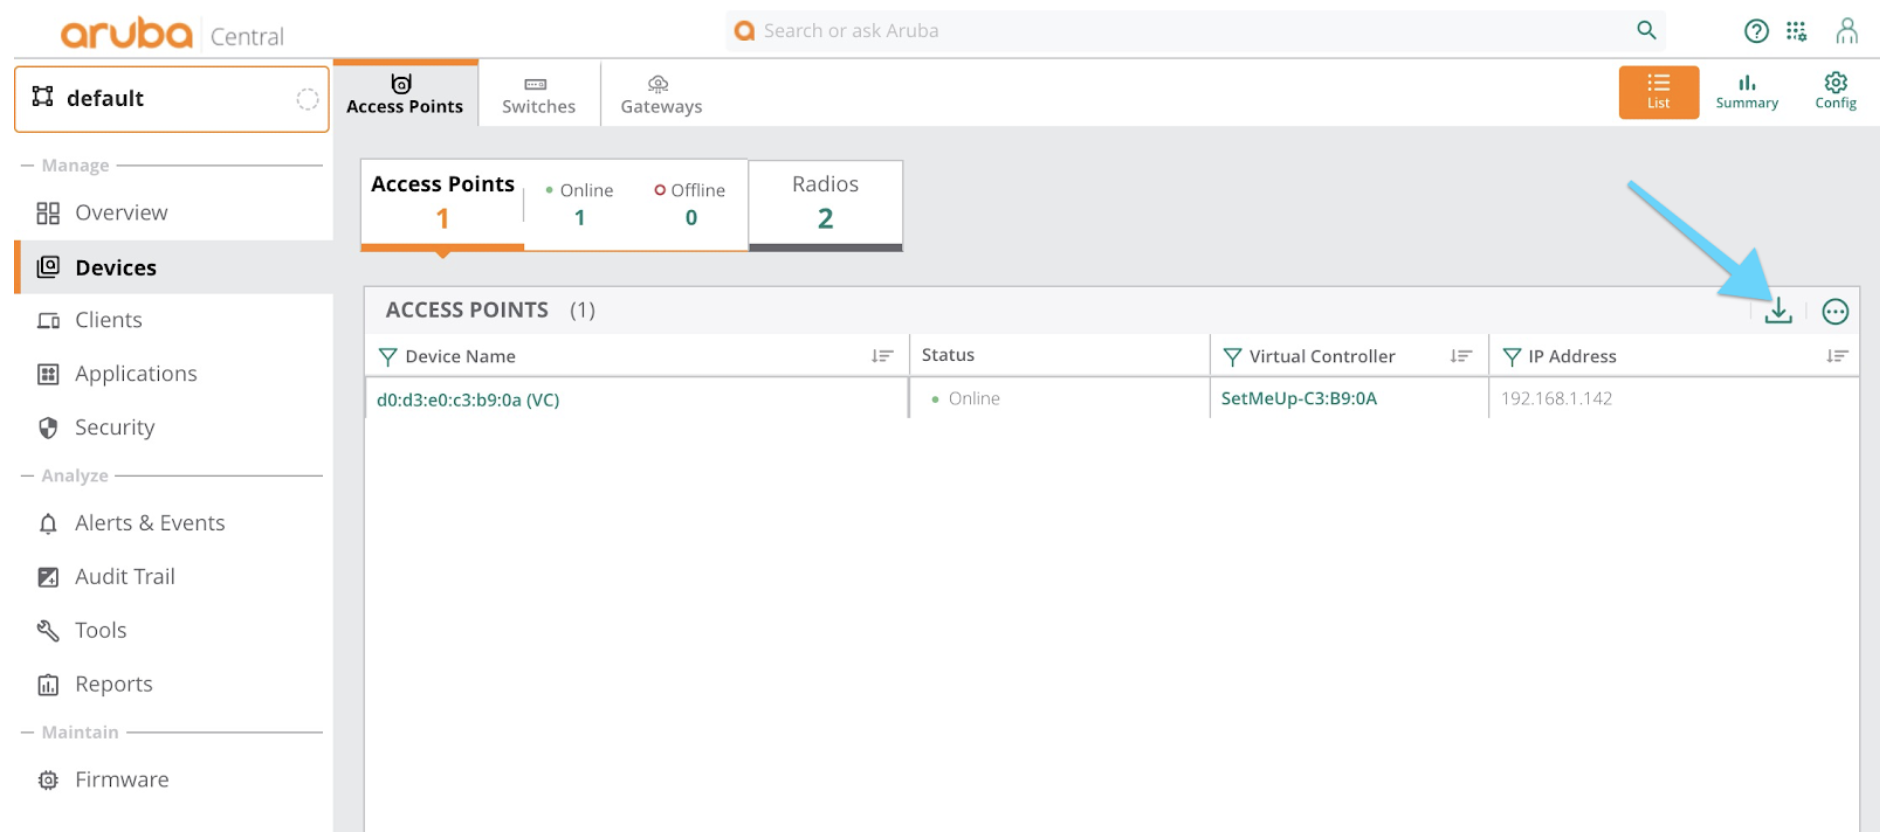The image size is (1880, 832).
Task: Open the user account icon
Action: [x=1846, y=31]
